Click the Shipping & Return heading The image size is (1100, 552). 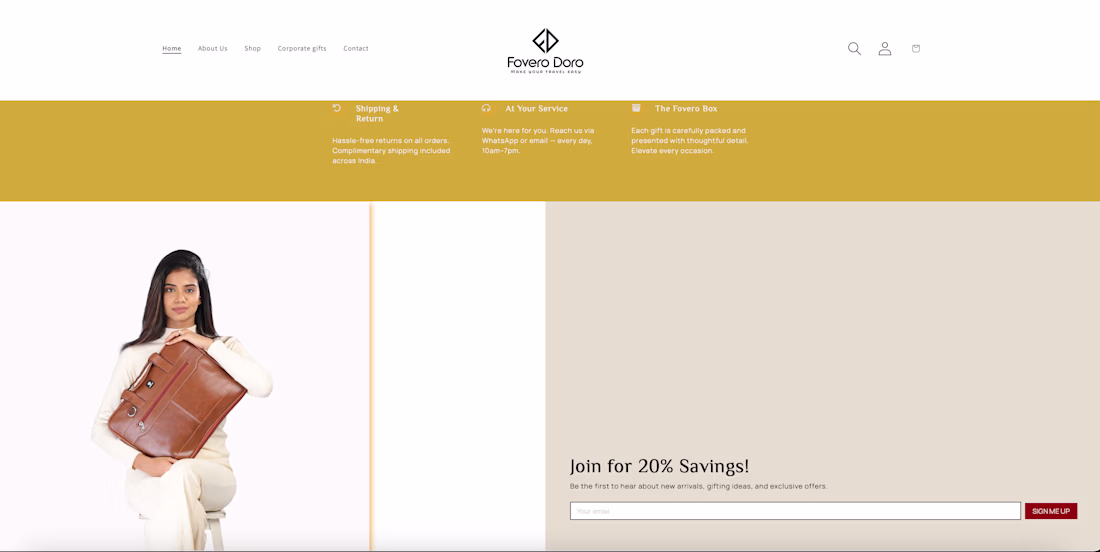tap(377, 114)
